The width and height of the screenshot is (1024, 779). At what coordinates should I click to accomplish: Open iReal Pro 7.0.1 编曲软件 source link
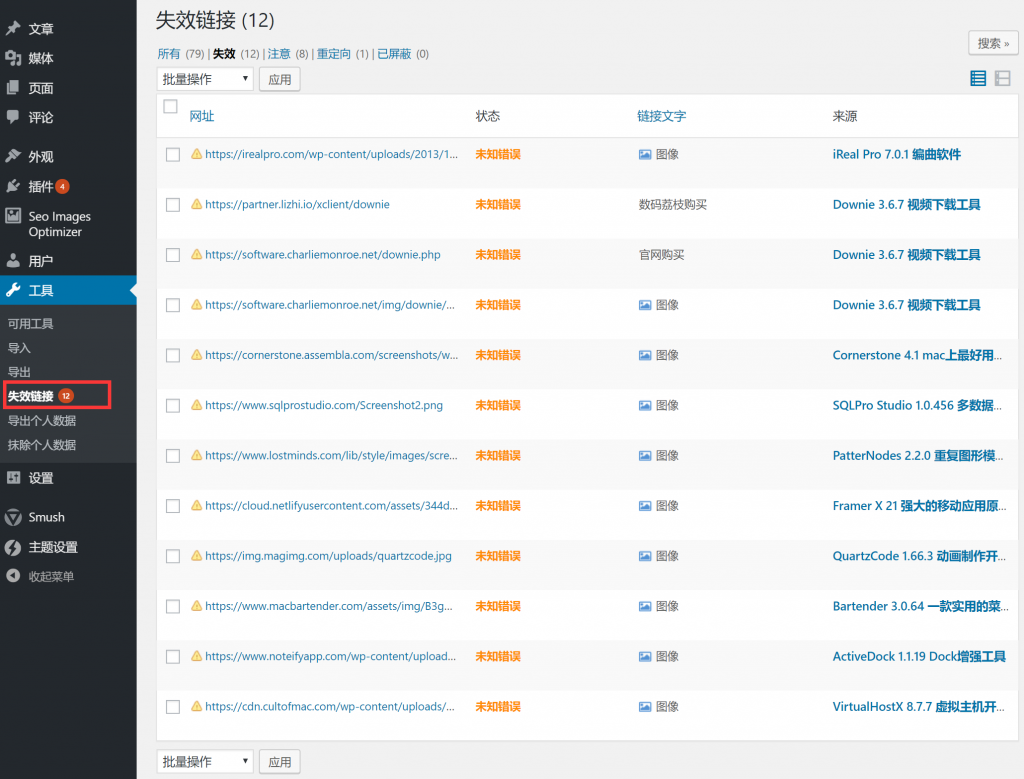tap(897, 154)
